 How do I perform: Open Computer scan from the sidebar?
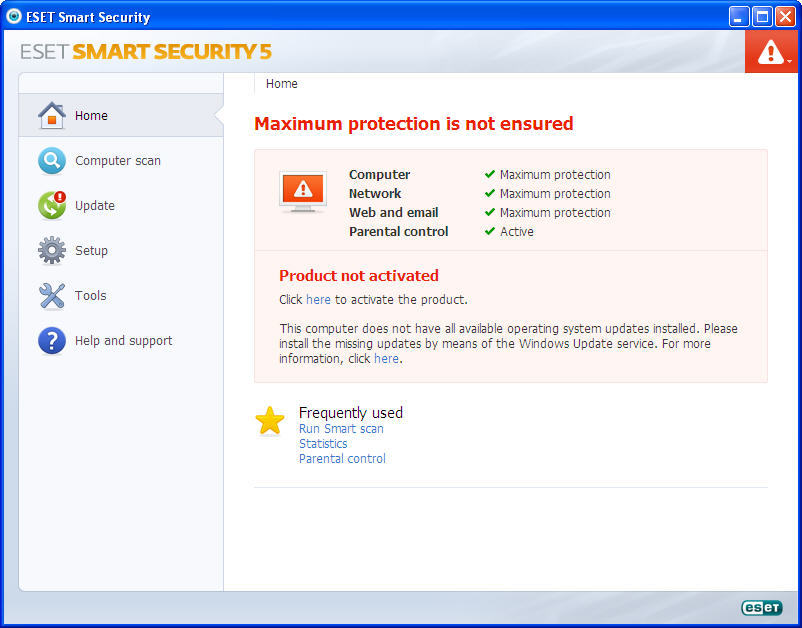point(52,160)
